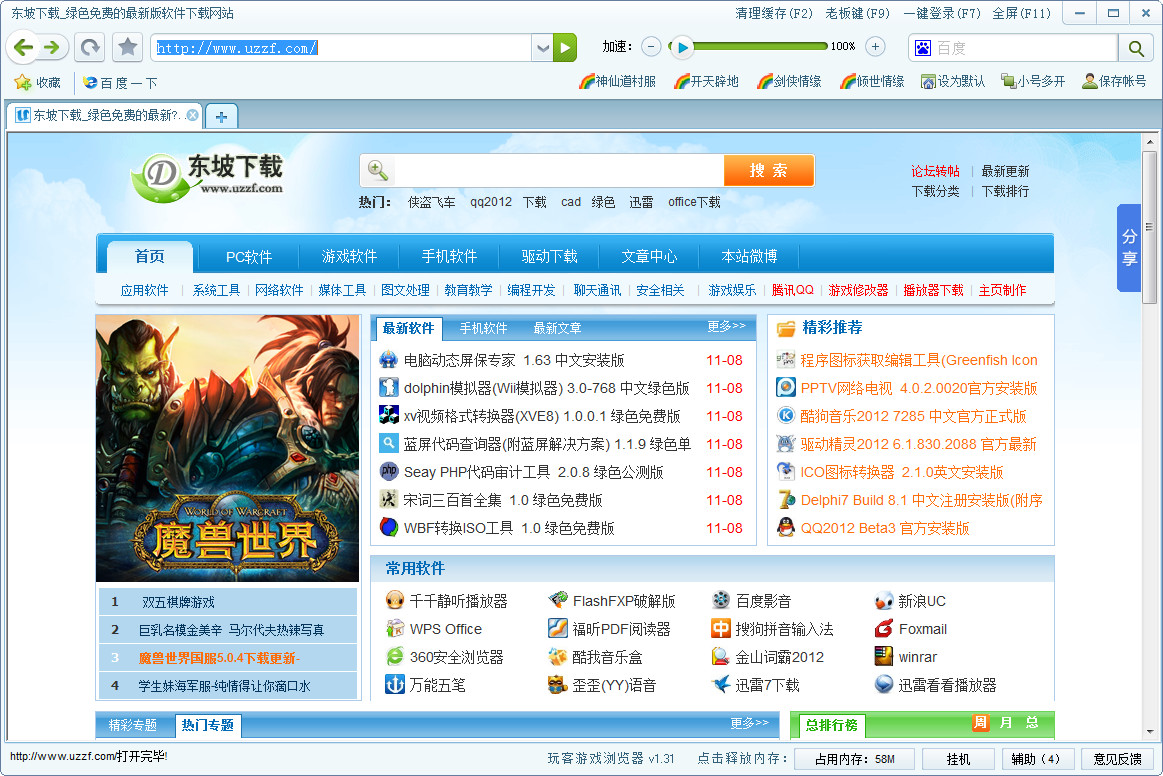Image resolution: width=1163 pixels, height=776 pixels.
Task: Open a new tab with the plus button
Action: pos(221,116)
